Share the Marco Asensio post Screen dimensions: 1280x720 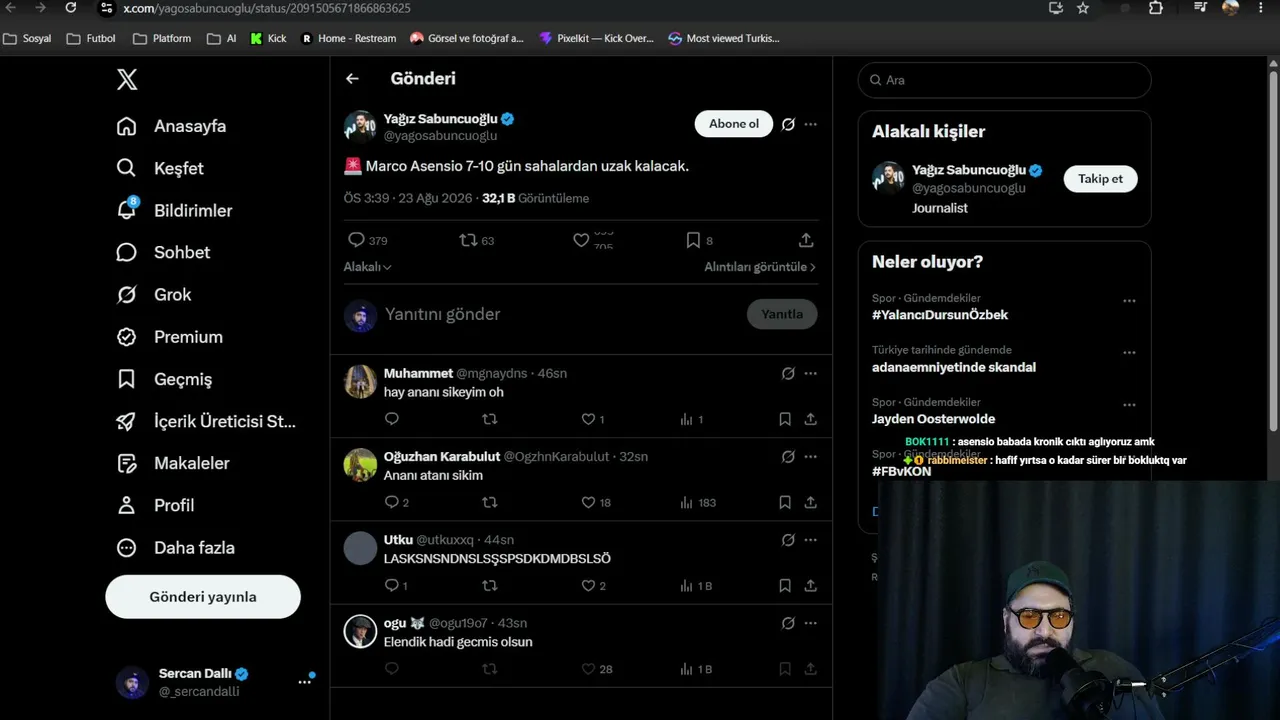pyautogui.click(x=806, y=240)
